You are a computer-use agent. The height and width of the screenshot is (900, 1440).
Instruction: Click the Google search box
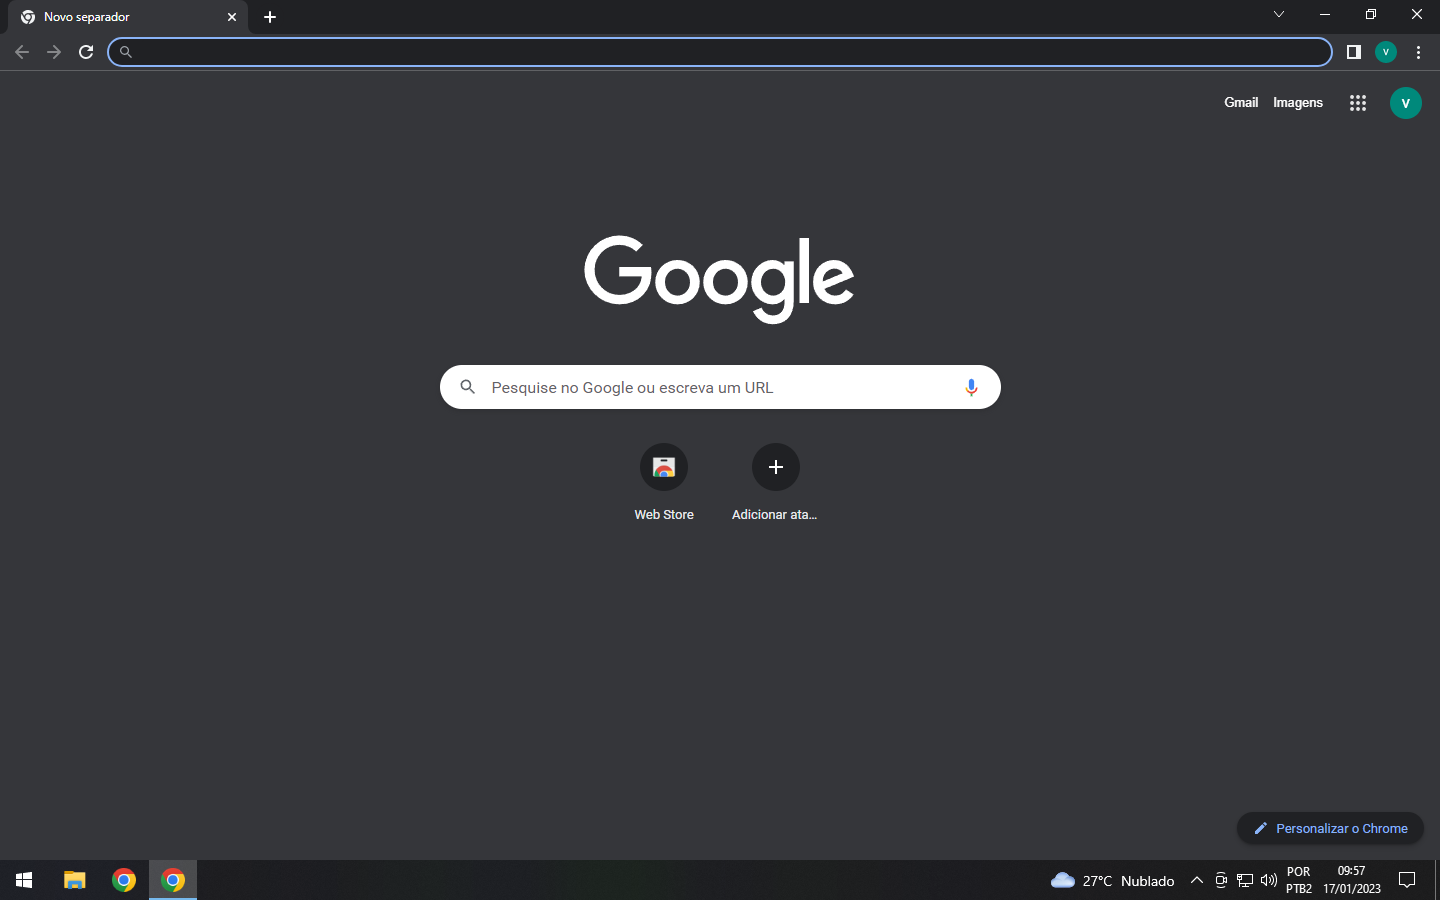point(720,387)
